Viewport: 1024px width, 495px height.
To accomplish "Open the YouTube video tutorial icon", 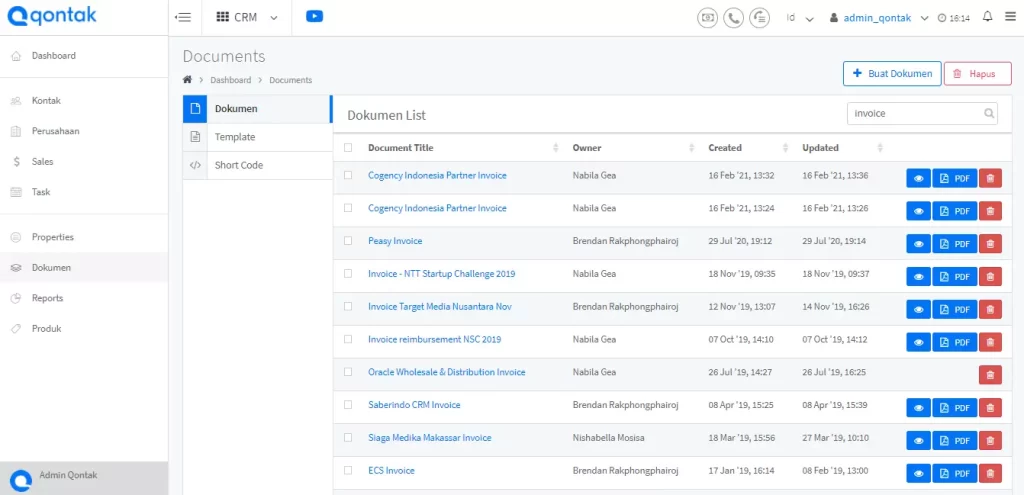I will pyautogui.click(x=314, y=17).
